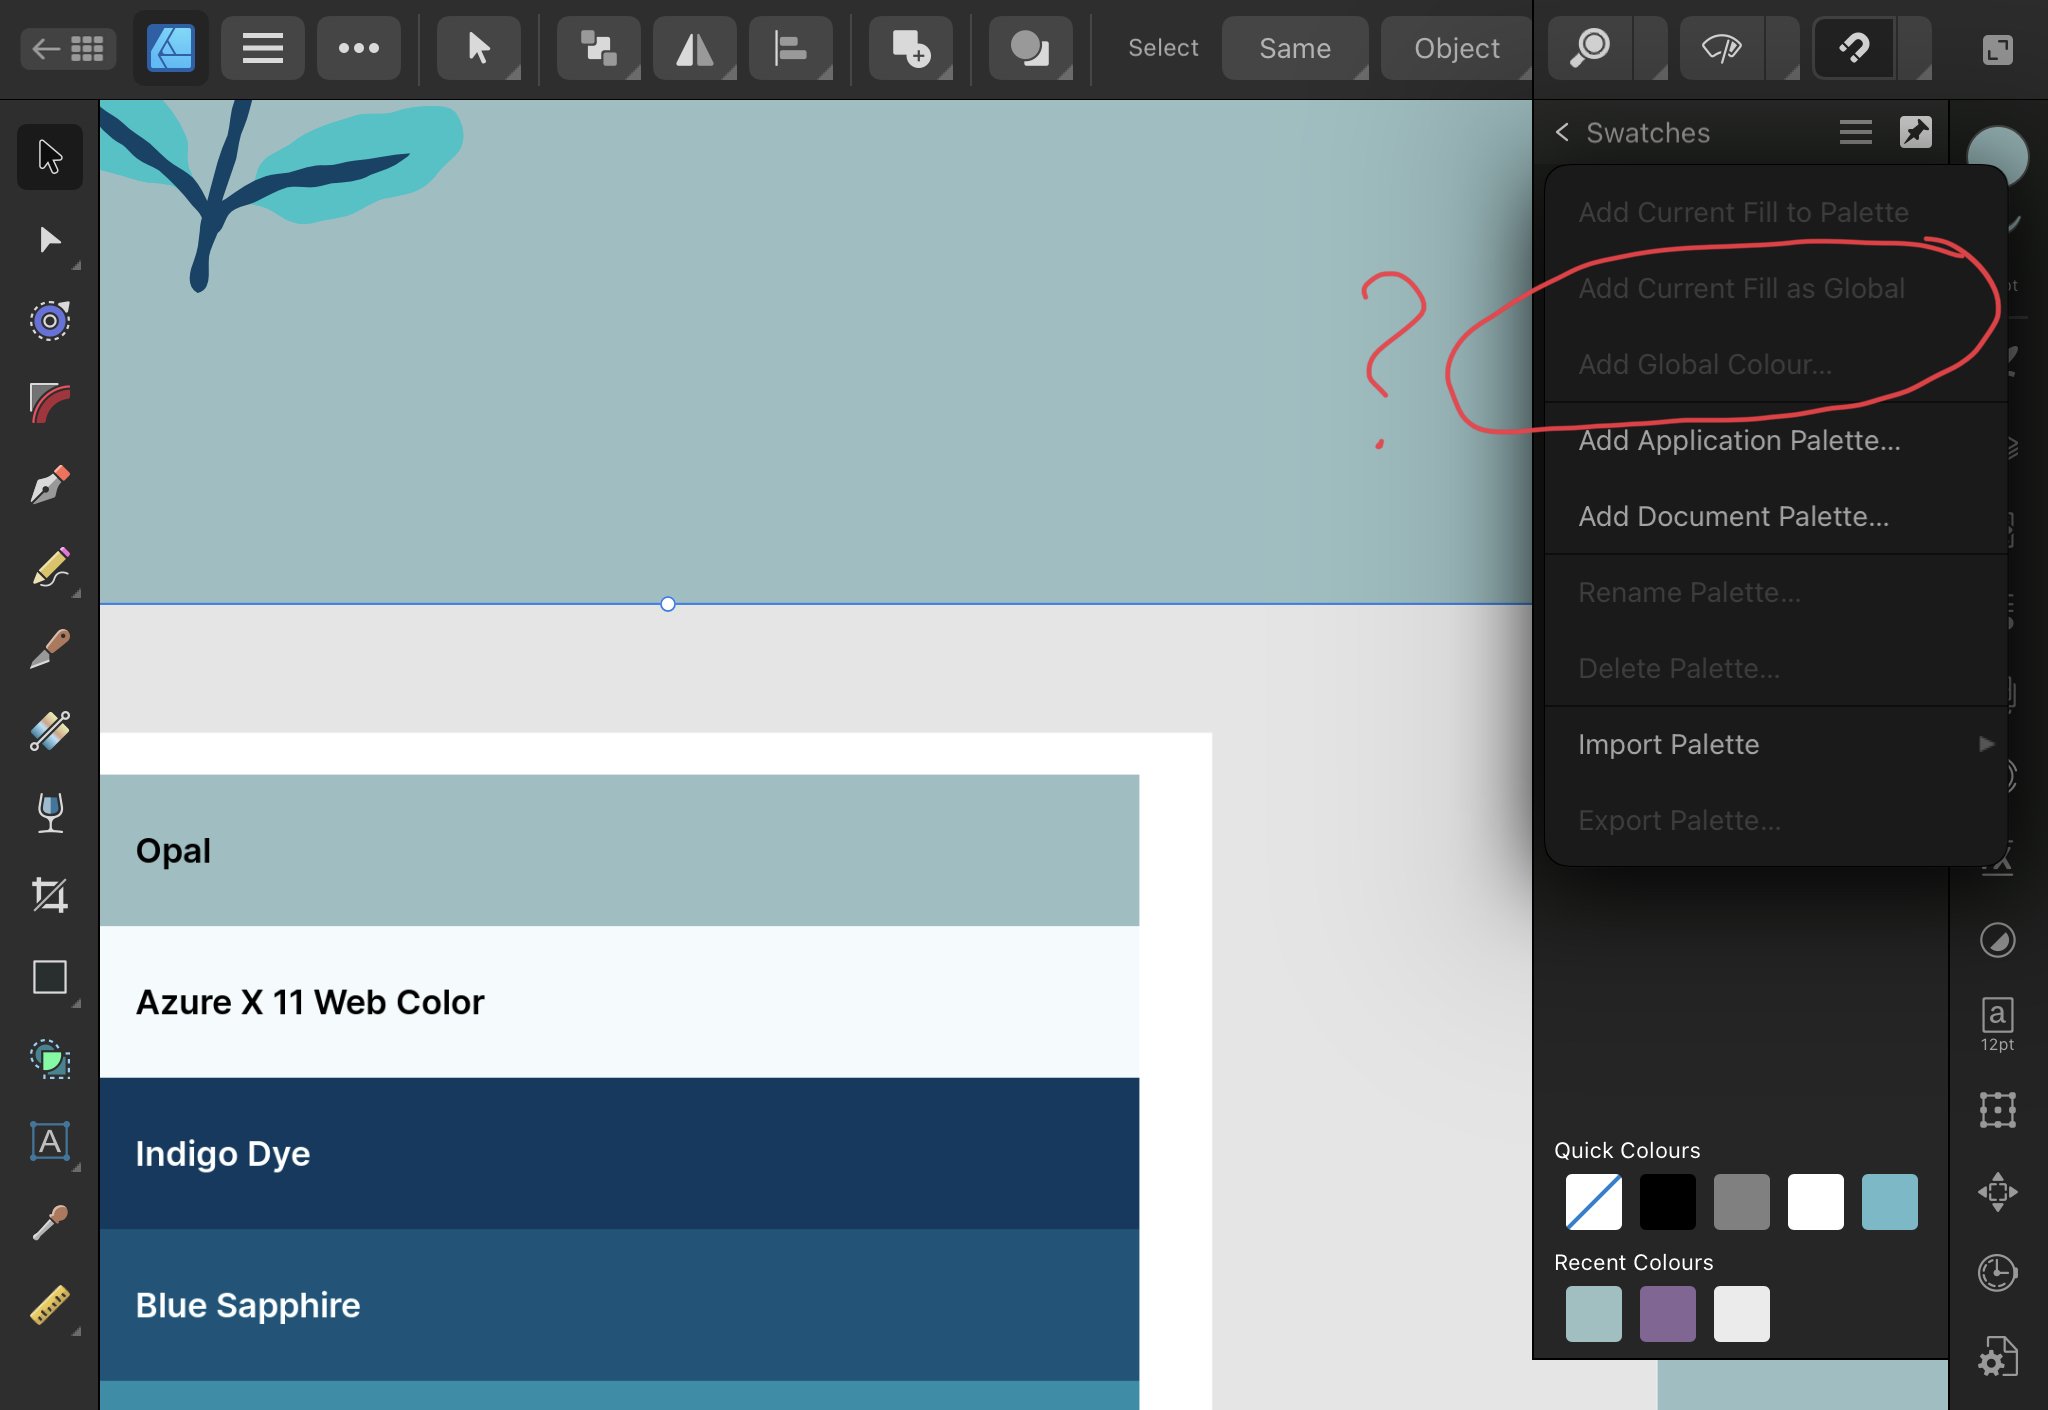This screenshot has width=2048, height=1410.
Task: Pick the purple swatch in Recent Colours
Action: (1667, 1313)
